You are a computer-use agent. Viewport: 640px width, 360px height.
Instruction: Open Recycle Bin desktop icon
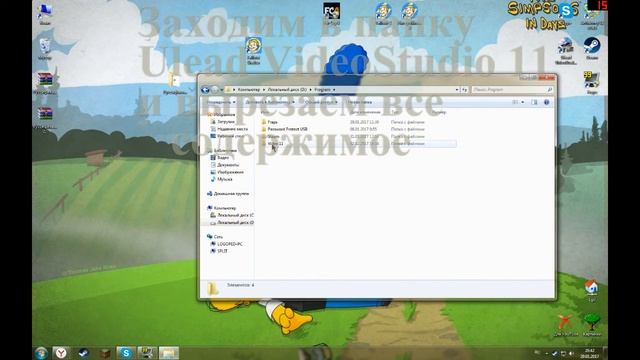(x=44, y=49)
